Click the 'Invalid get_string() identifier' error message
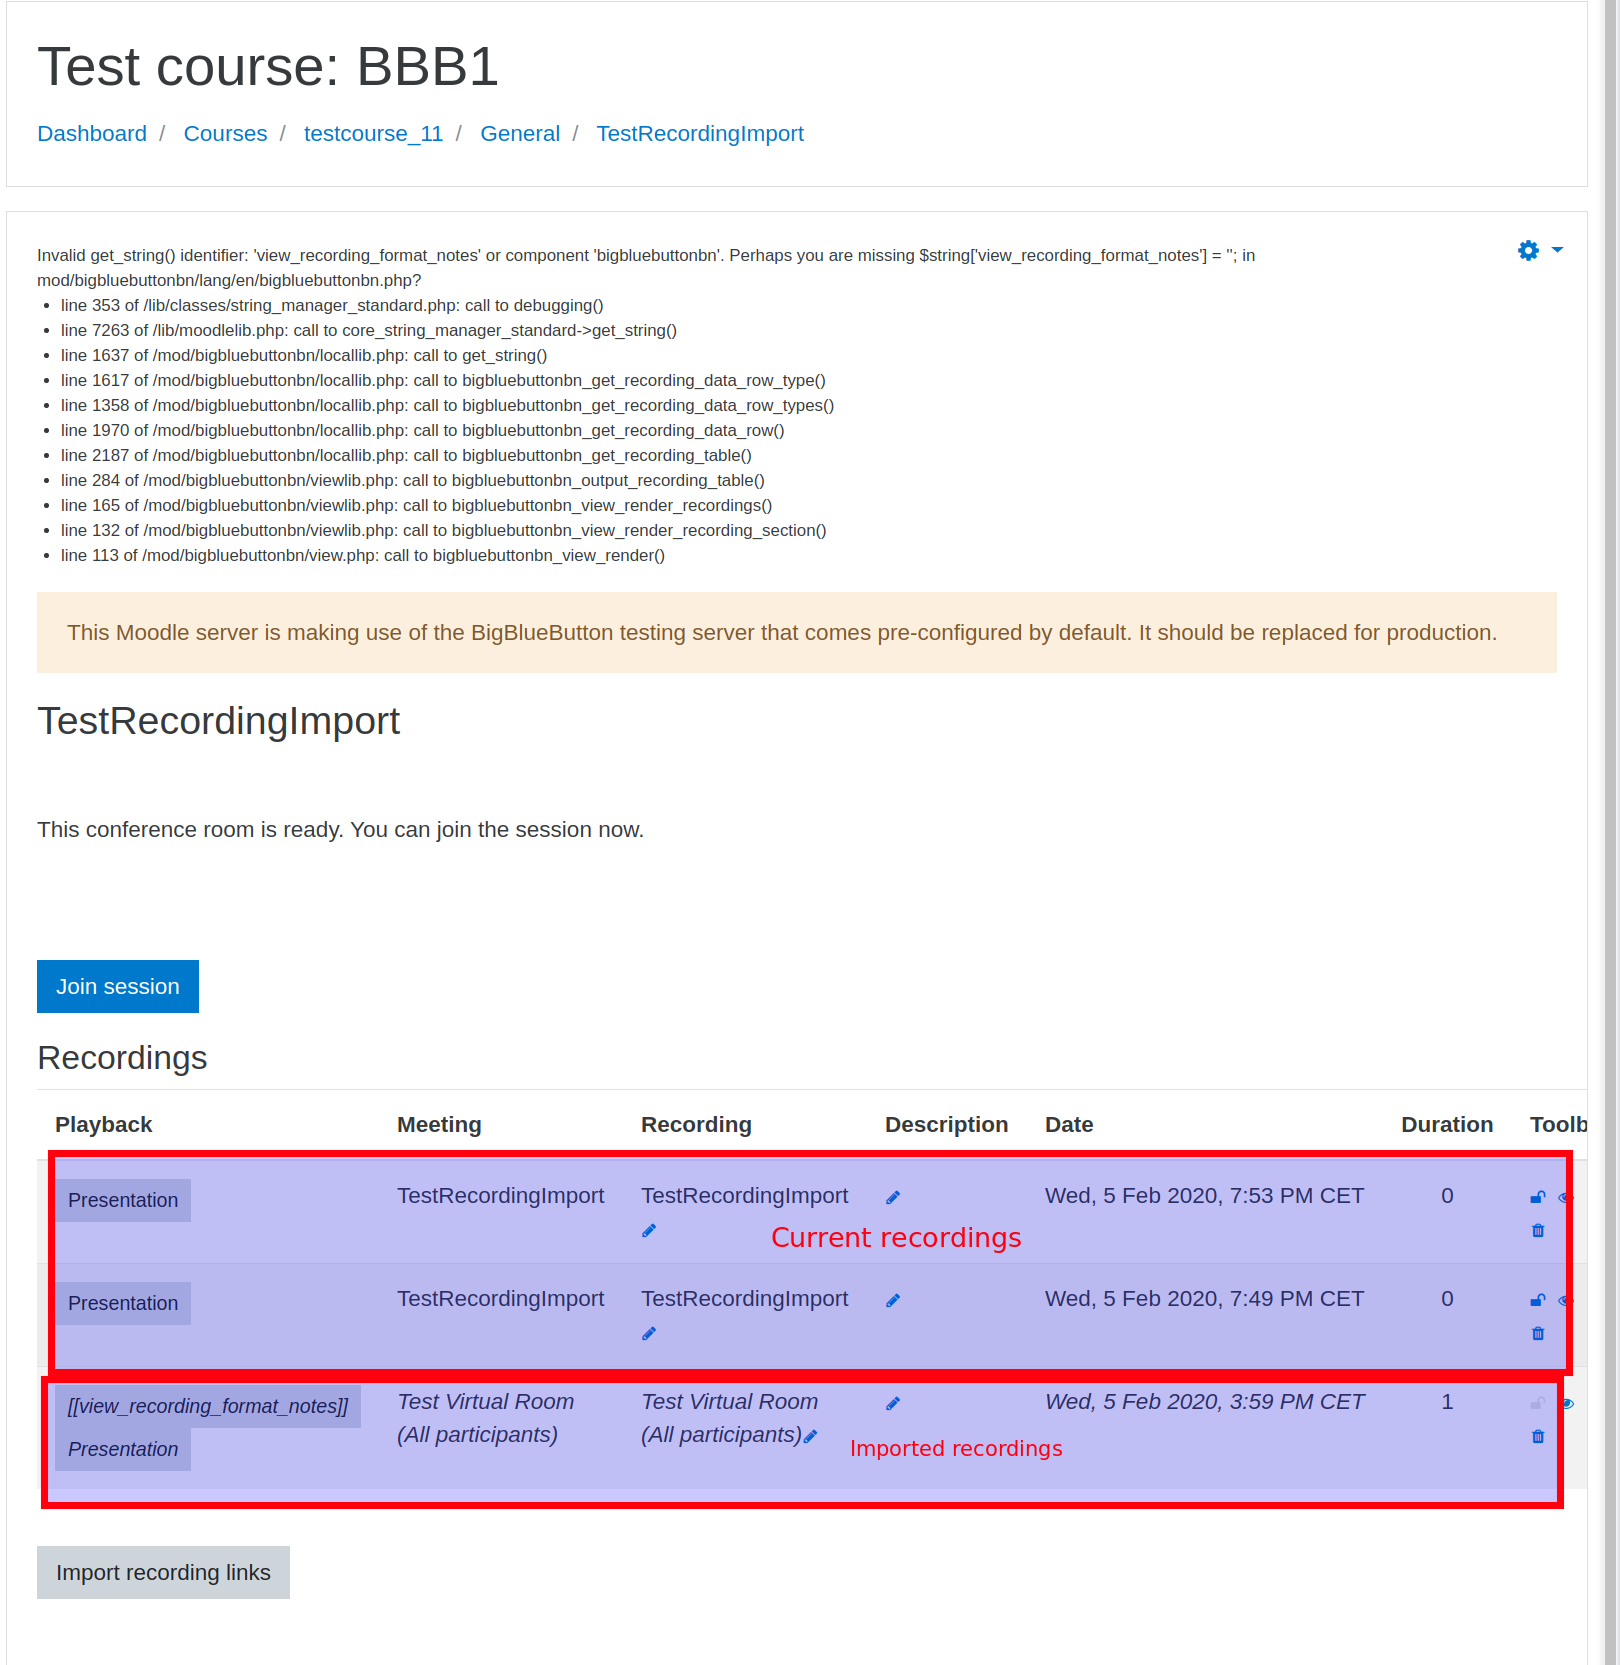 click(646, 267)
